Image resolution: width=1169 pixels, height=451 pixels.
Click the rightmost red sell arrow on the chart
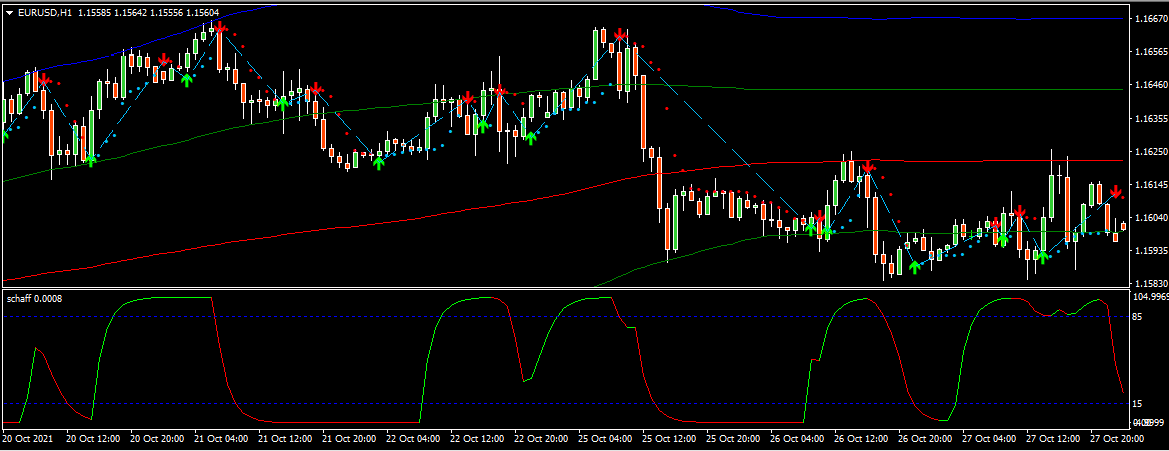pos(1115,191)
